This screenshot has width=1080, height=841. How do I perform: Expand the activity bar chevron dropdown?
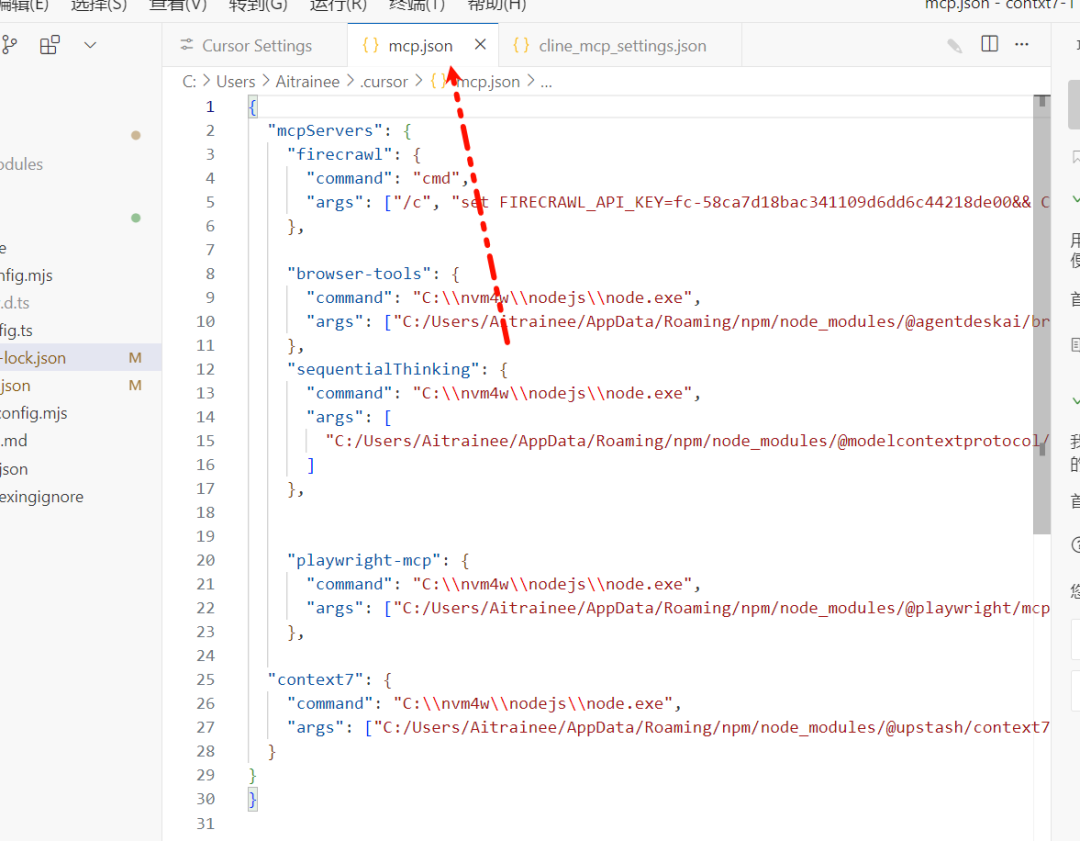pos(90,45)
